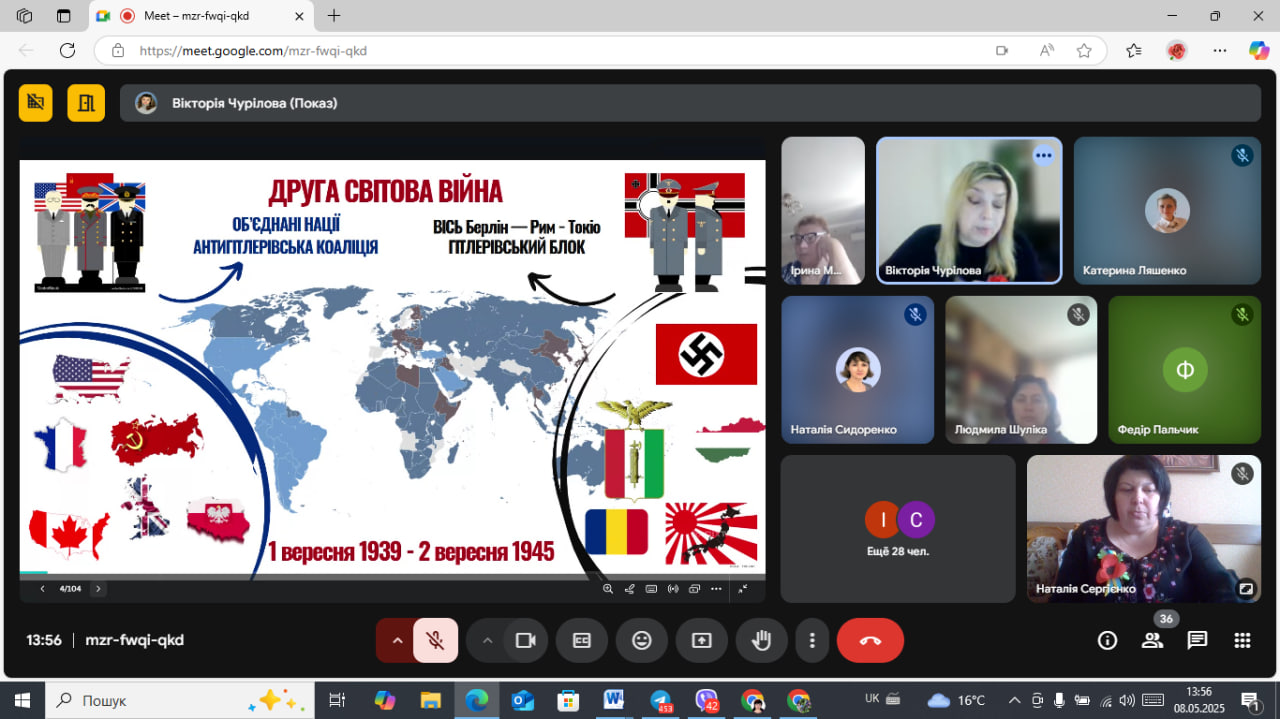View site information lock icon
This screenshot has height=719, width=1280.
point(118,50)
